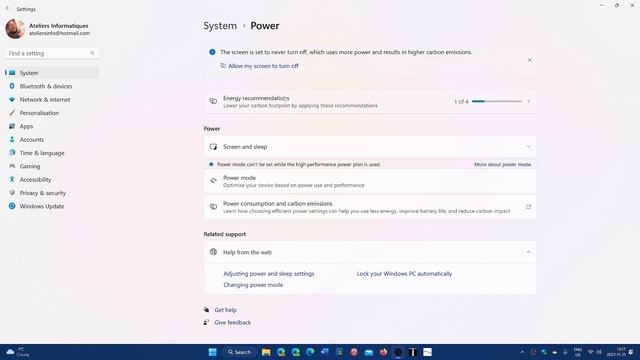Open the weather widget on taskbar
Image resolution: width=640 pixels, height=360 pixels.
(18, 352)
